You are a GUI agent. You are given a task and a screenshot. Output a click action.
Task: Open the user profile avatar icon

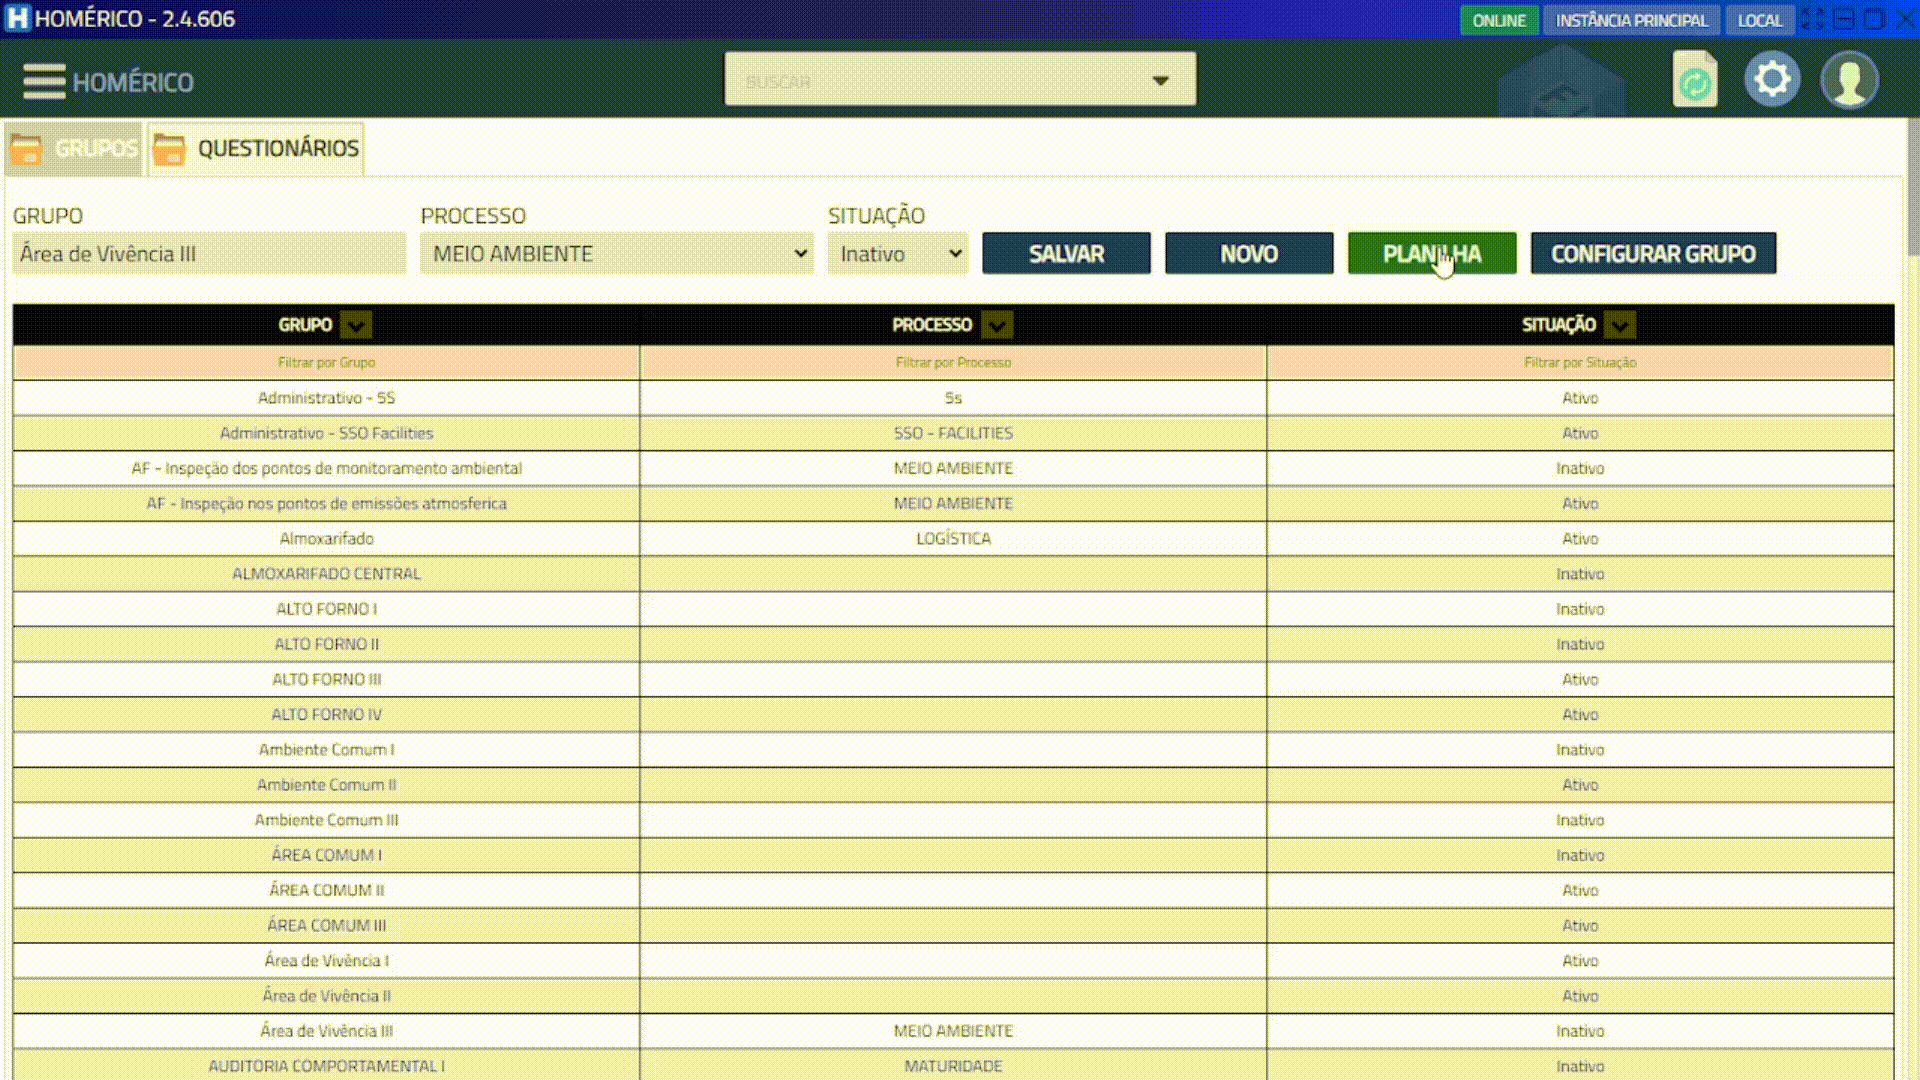pyautogui.click(x=1849, y=80)
